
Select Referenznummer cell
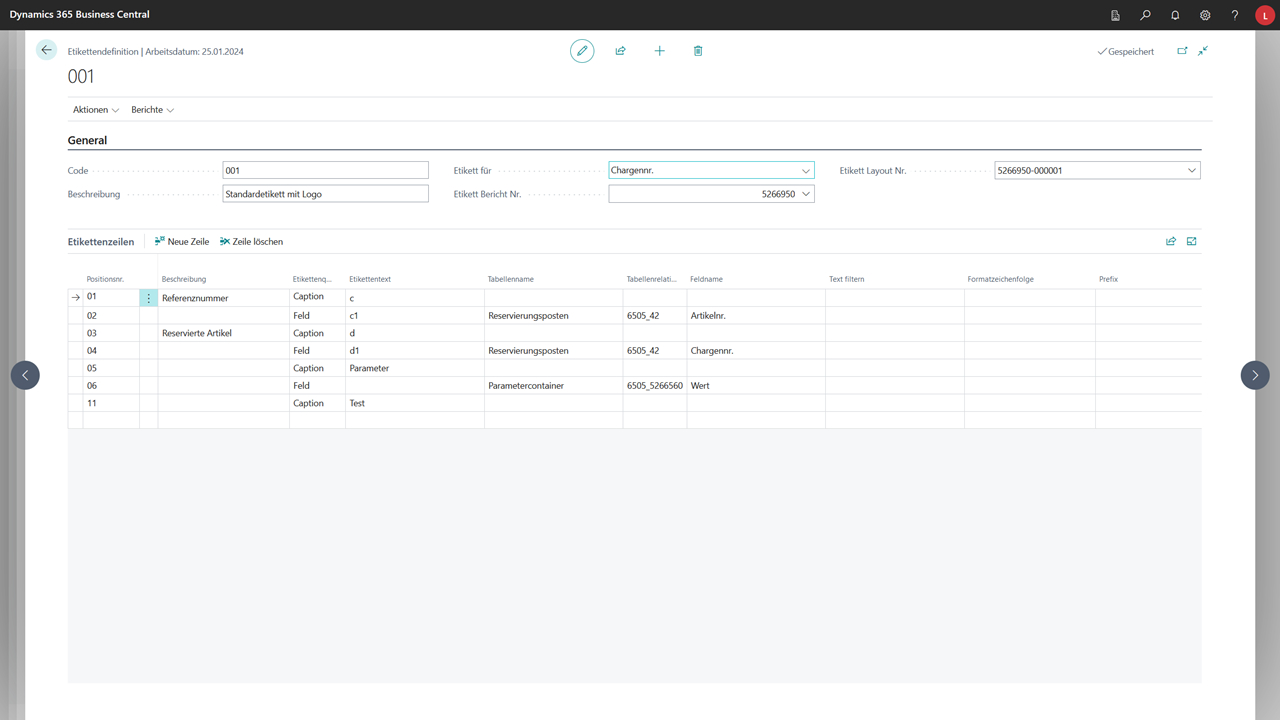click(224, 298)
